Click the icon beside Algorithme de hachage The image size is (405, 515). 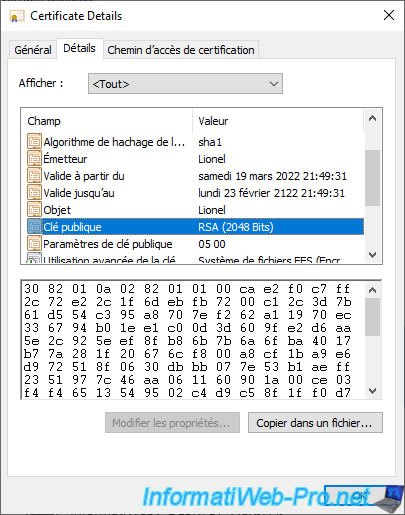pos(34,141)
